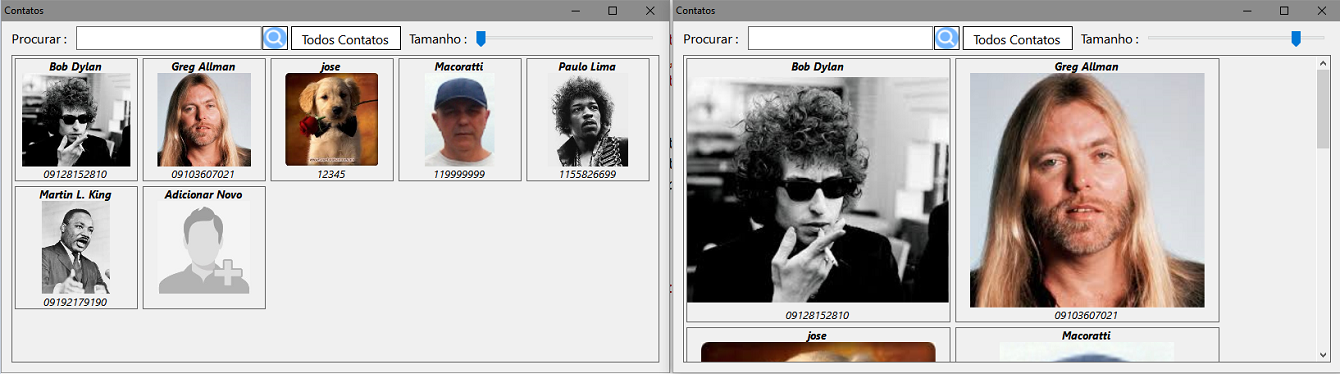Focus the Procurar search field in left window

(169, 38)
